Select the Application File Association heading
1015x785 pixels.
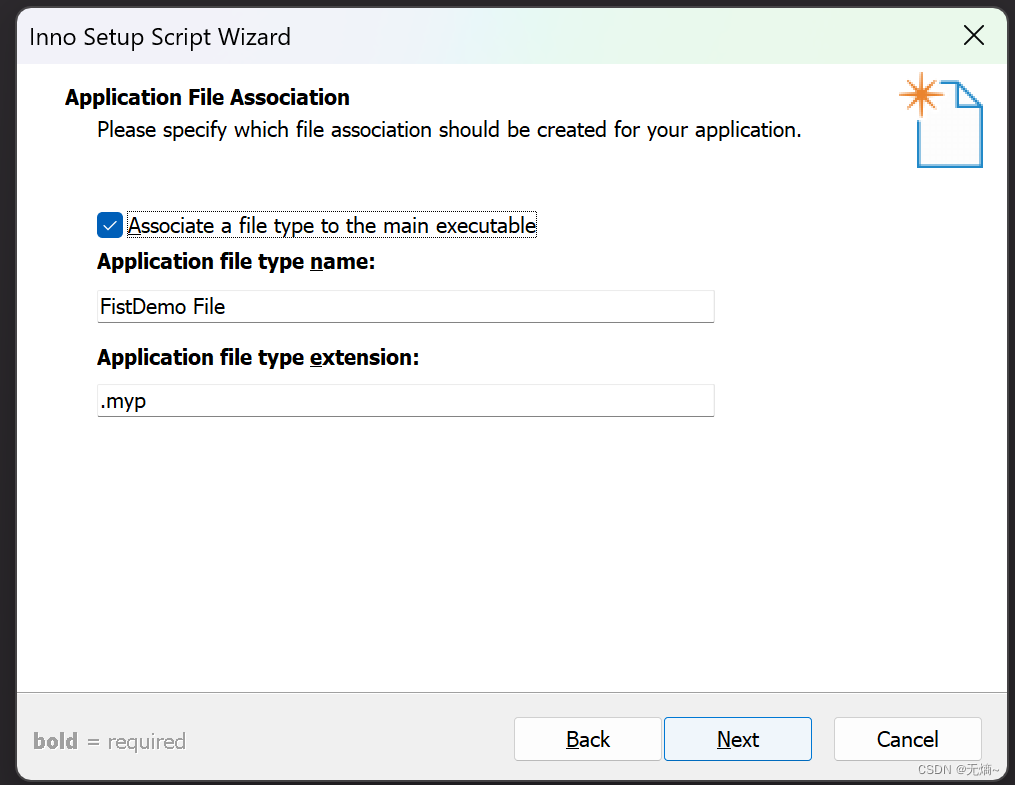point(206,97)
